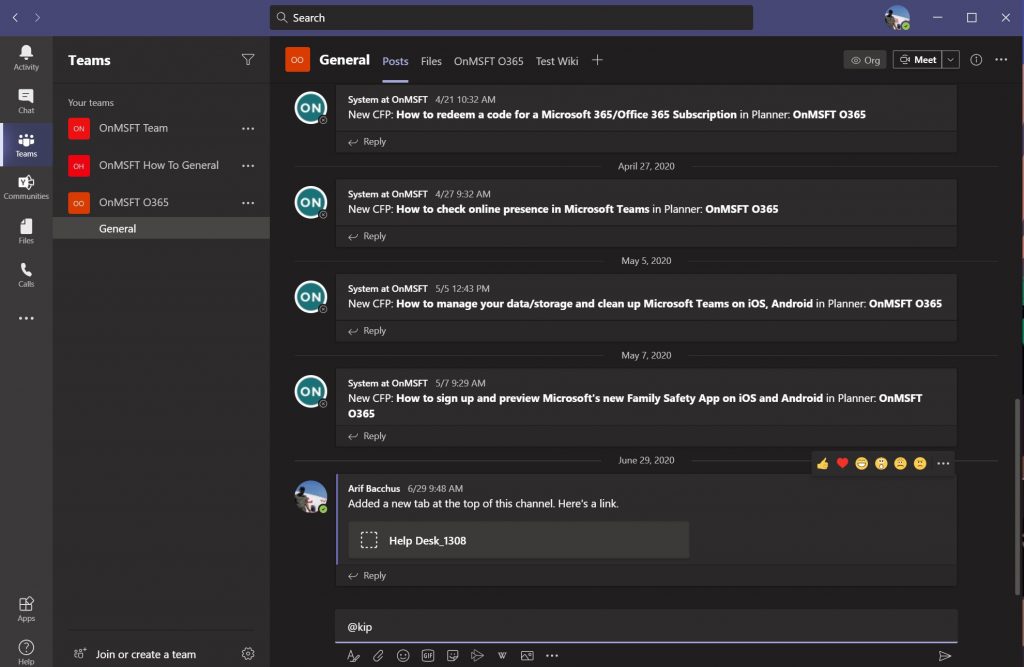The image size is (1024, 667).
Task: Open the Calls section
Action: pos(26,274)
